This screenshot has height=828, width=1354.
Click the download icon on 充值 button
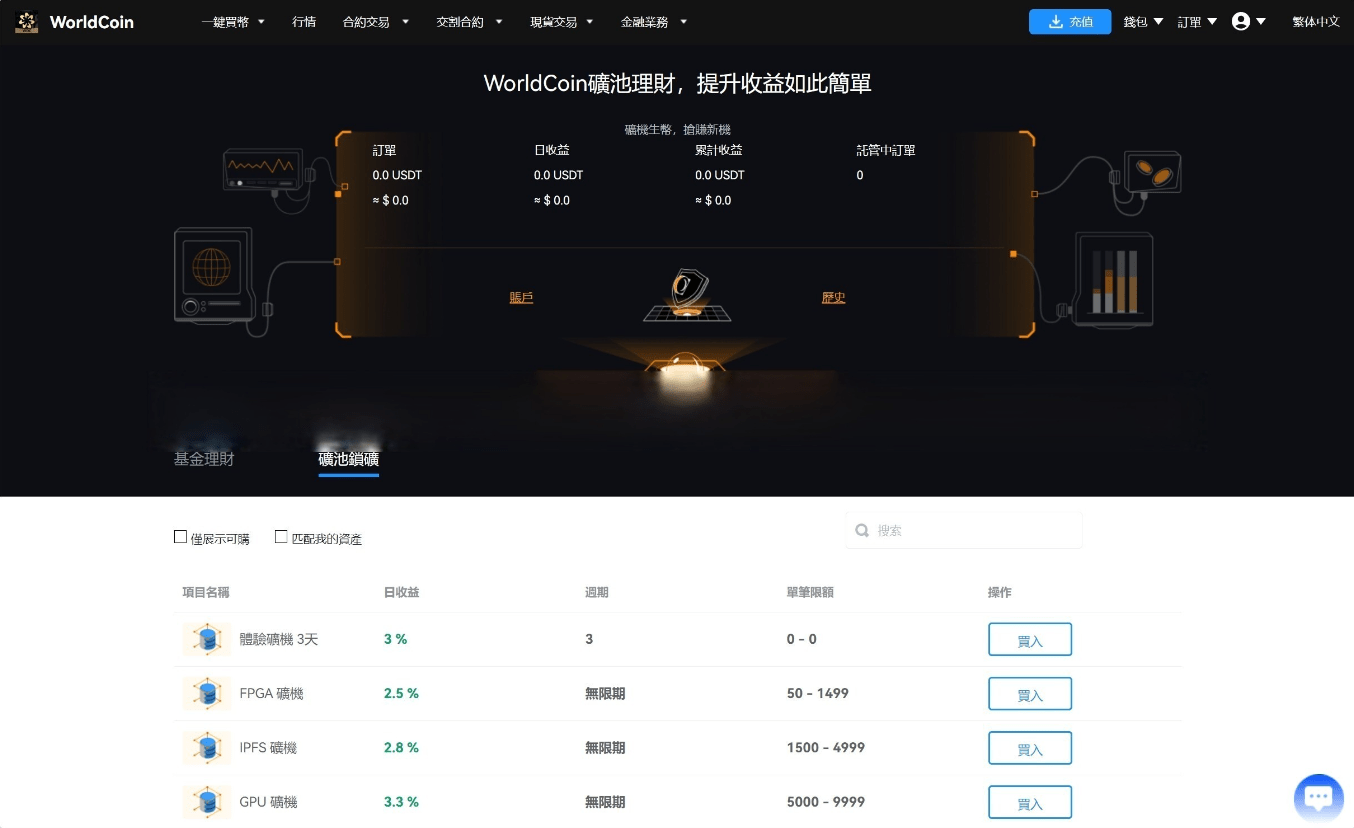(x=1055, y=22)
